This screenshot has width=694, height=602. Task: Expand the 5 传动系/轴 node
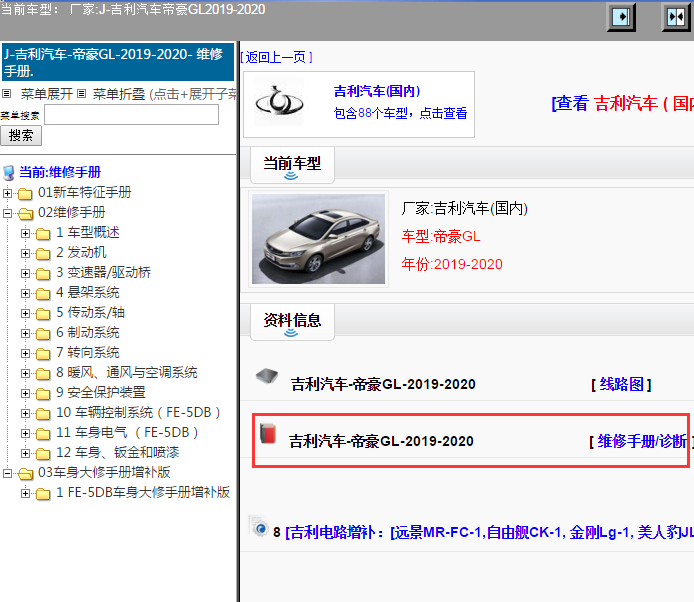coord(25,313)
